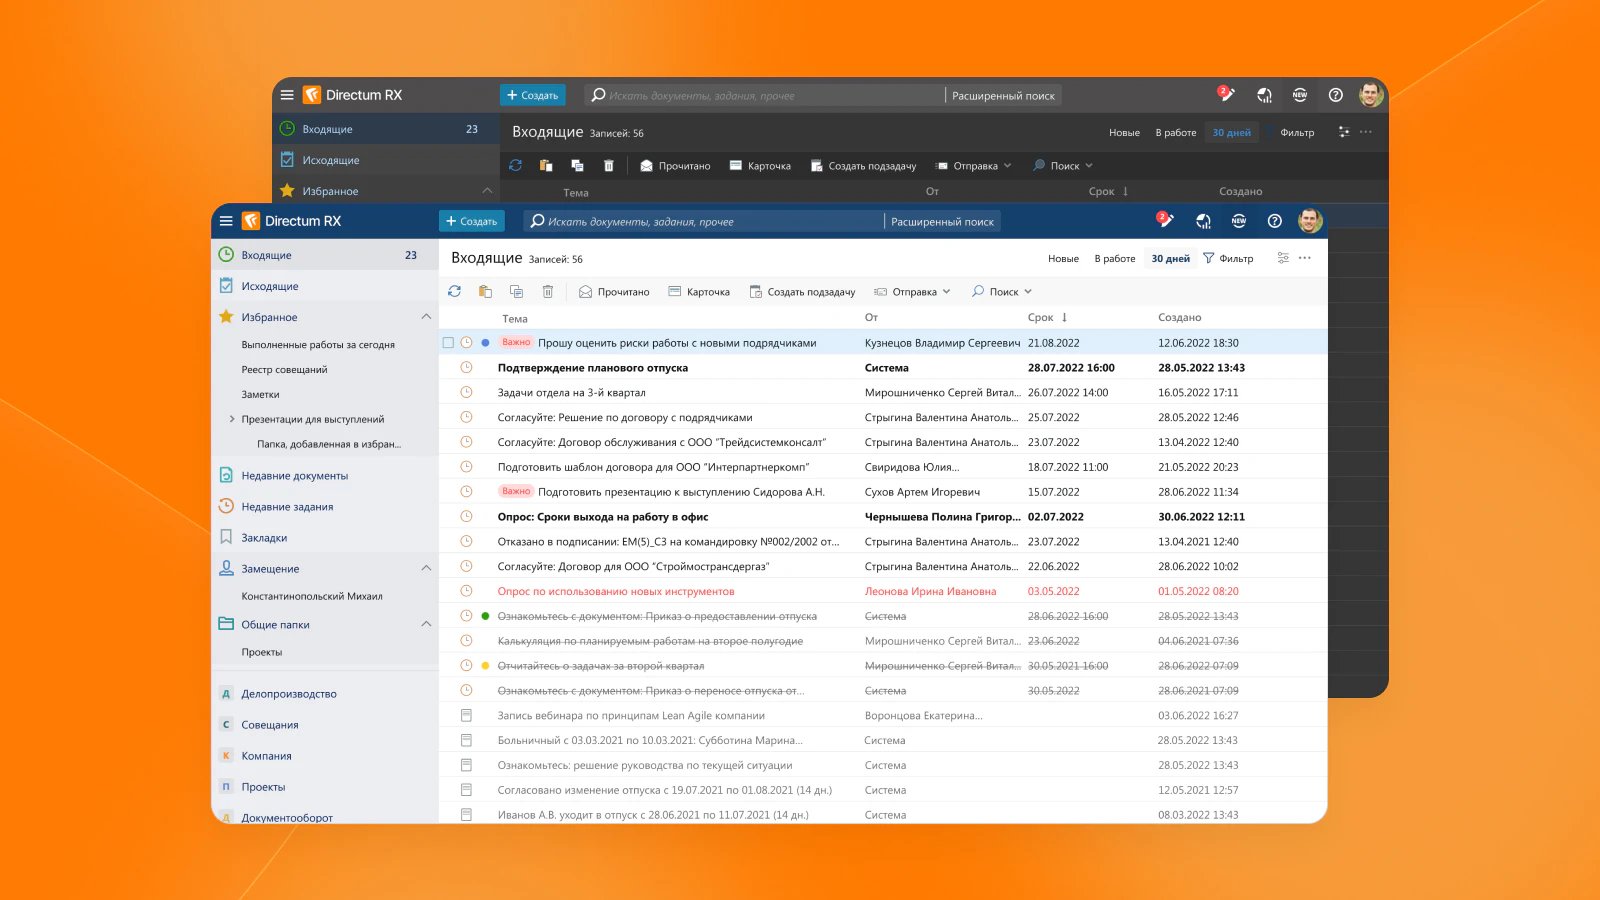Collapse Избранное section in light sidebar
This screenshot has width=1600, height=900.
(x=426, y=317)
